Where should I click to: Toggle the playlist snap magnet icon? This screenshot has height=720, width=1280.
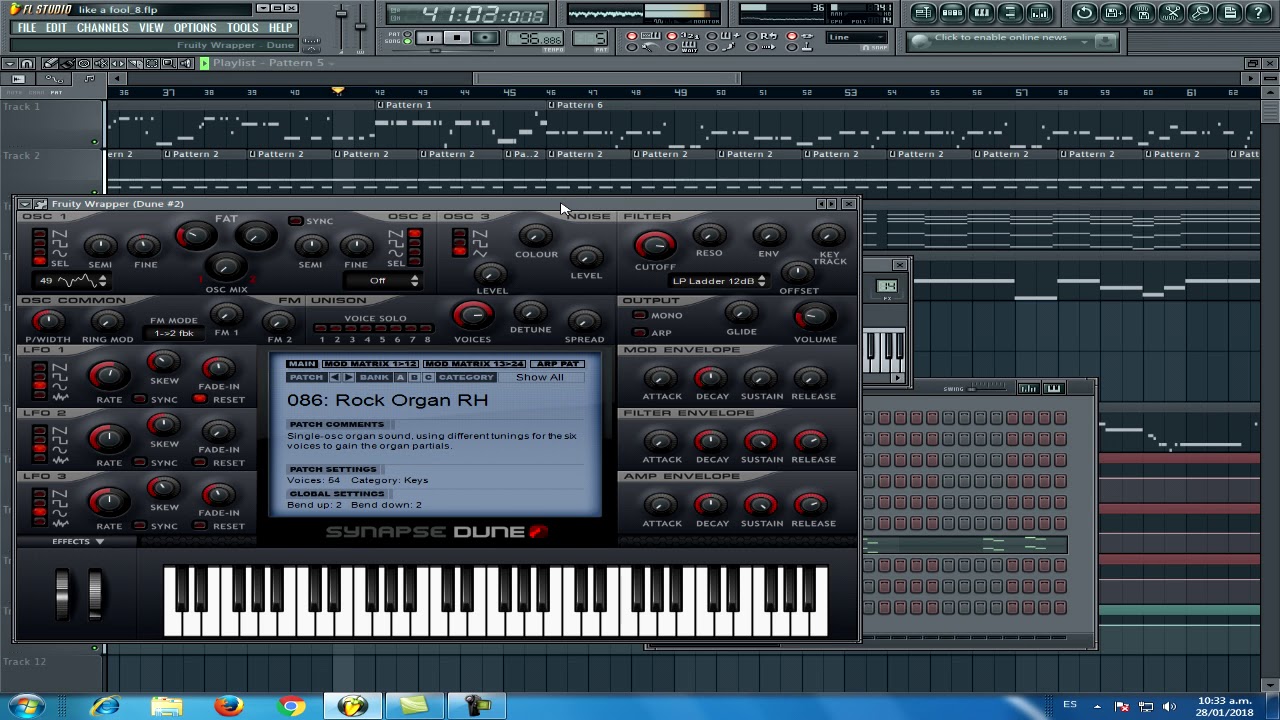coord(27,63)
